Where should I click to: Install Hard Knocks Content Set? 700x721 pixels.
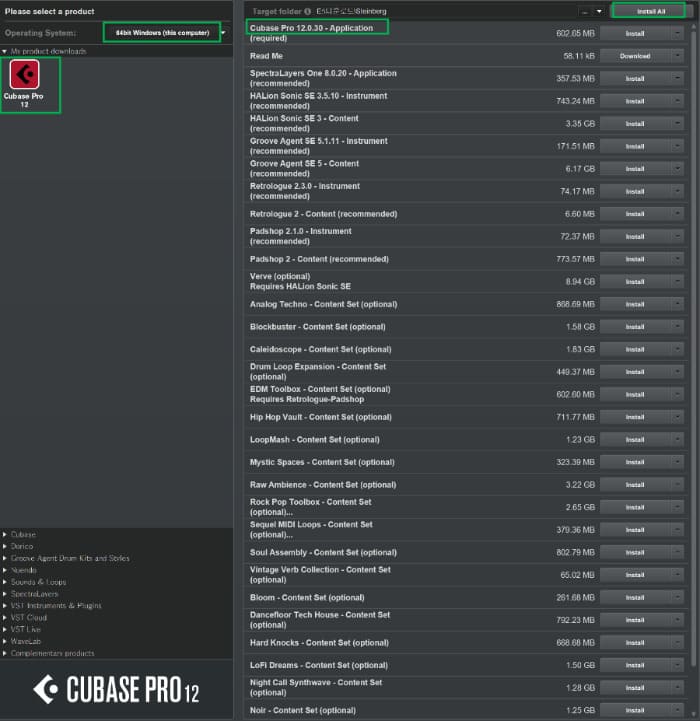(635, 642)
